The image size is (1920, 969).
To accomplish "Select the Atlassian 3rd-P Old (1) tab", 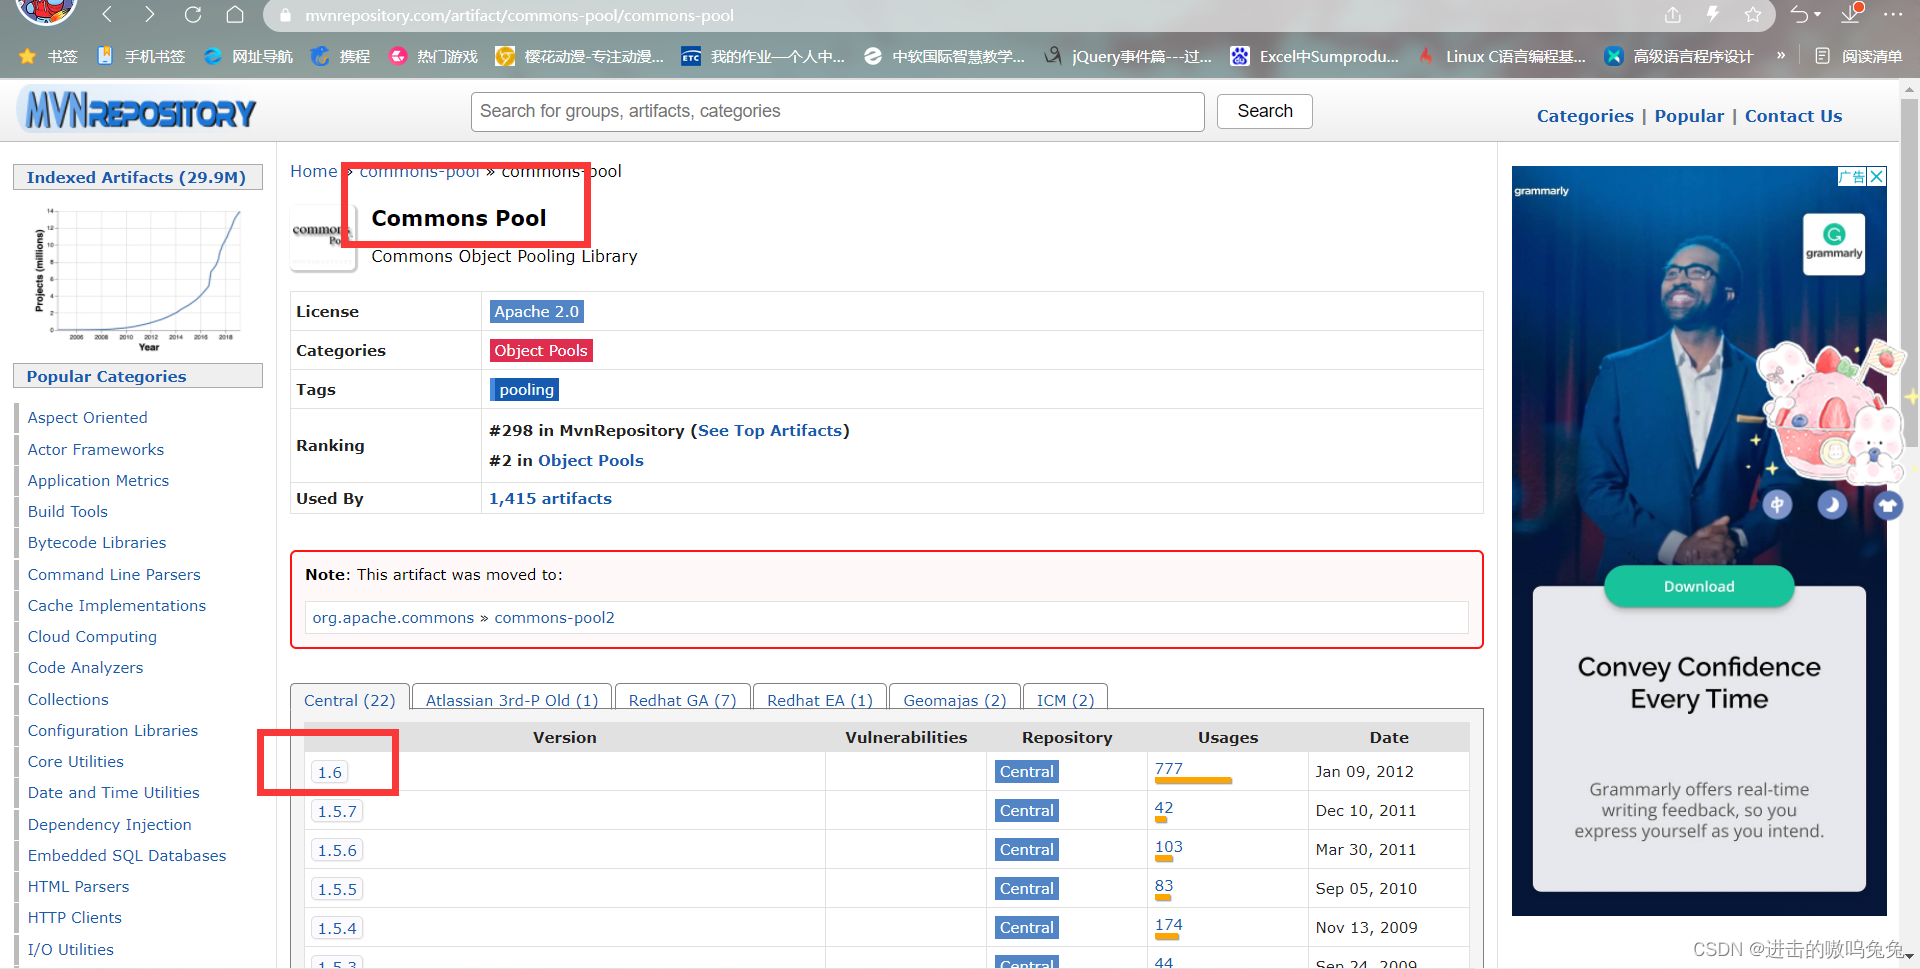I will click(511, 699).
